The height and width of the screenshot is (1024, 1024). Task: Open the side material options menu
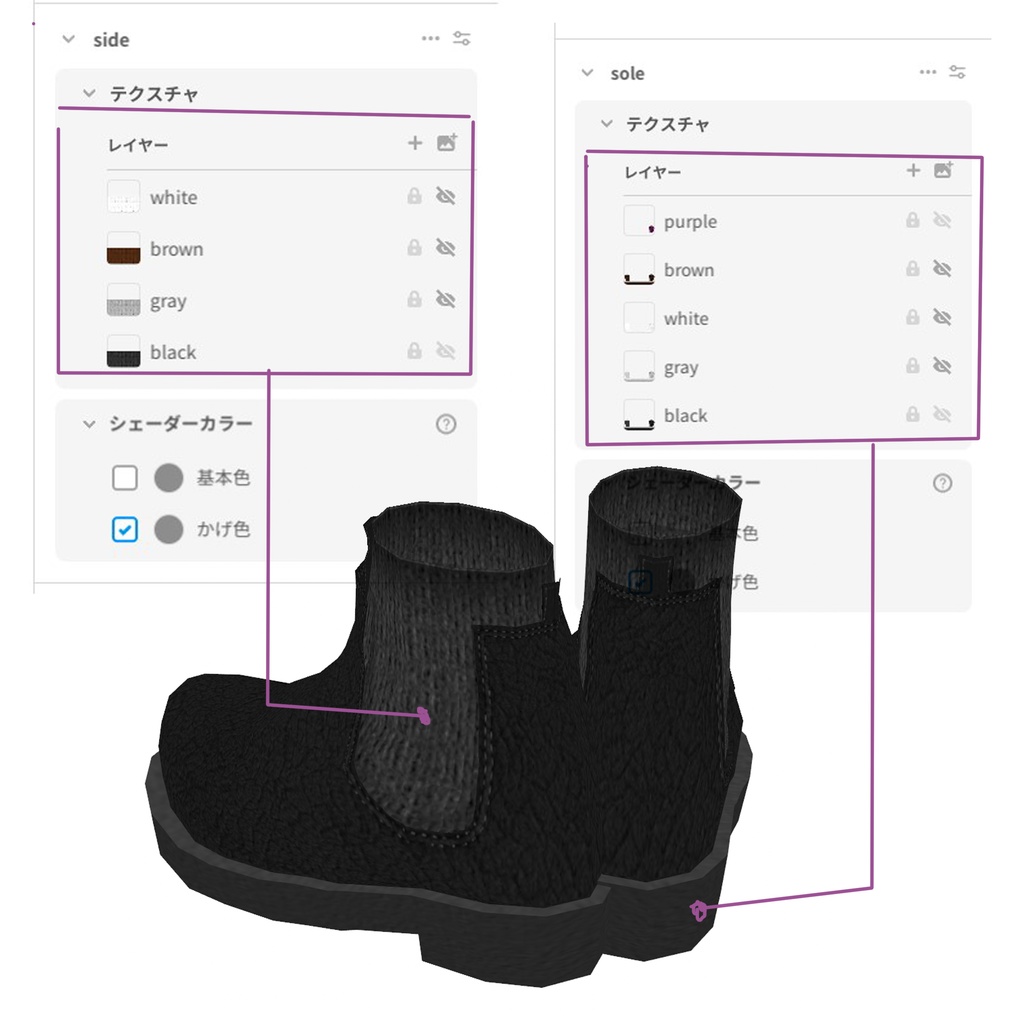430,39
